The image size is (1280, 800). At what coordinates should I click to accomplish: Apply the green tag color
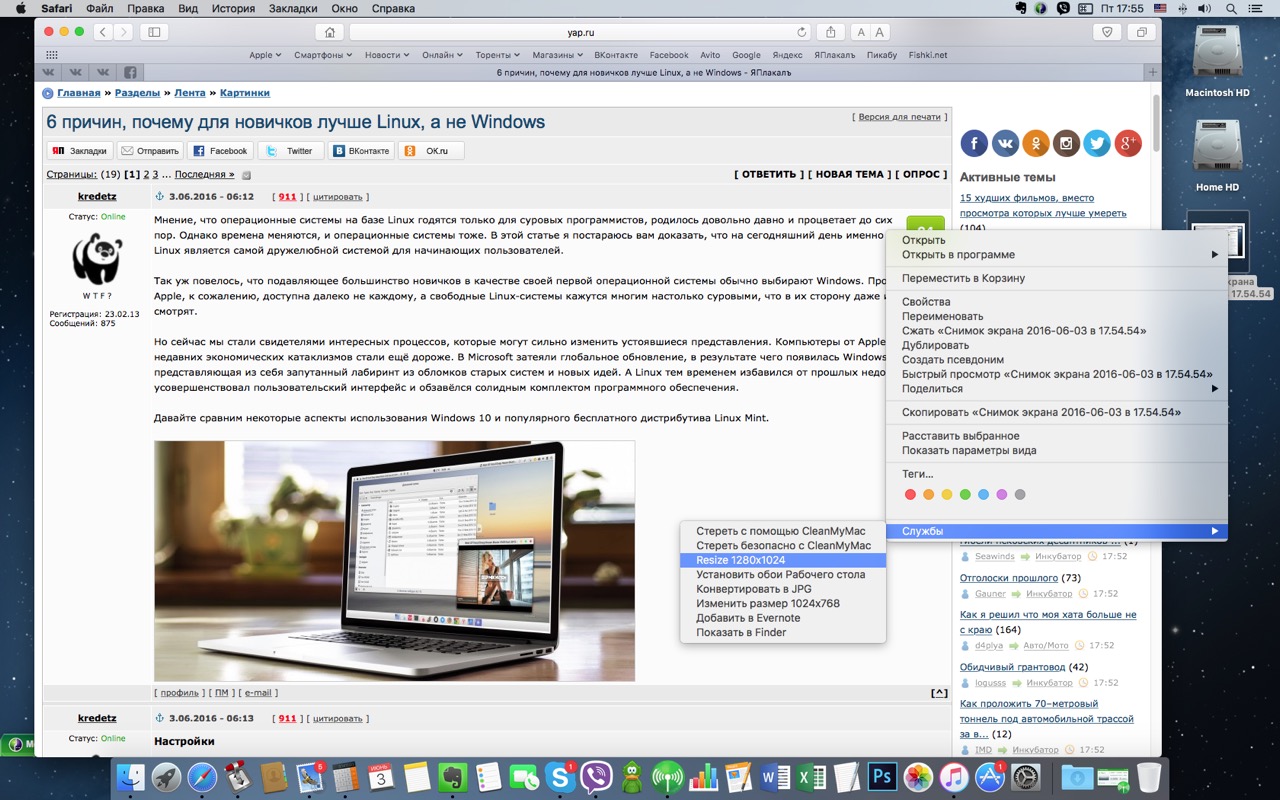click(965, 494)
